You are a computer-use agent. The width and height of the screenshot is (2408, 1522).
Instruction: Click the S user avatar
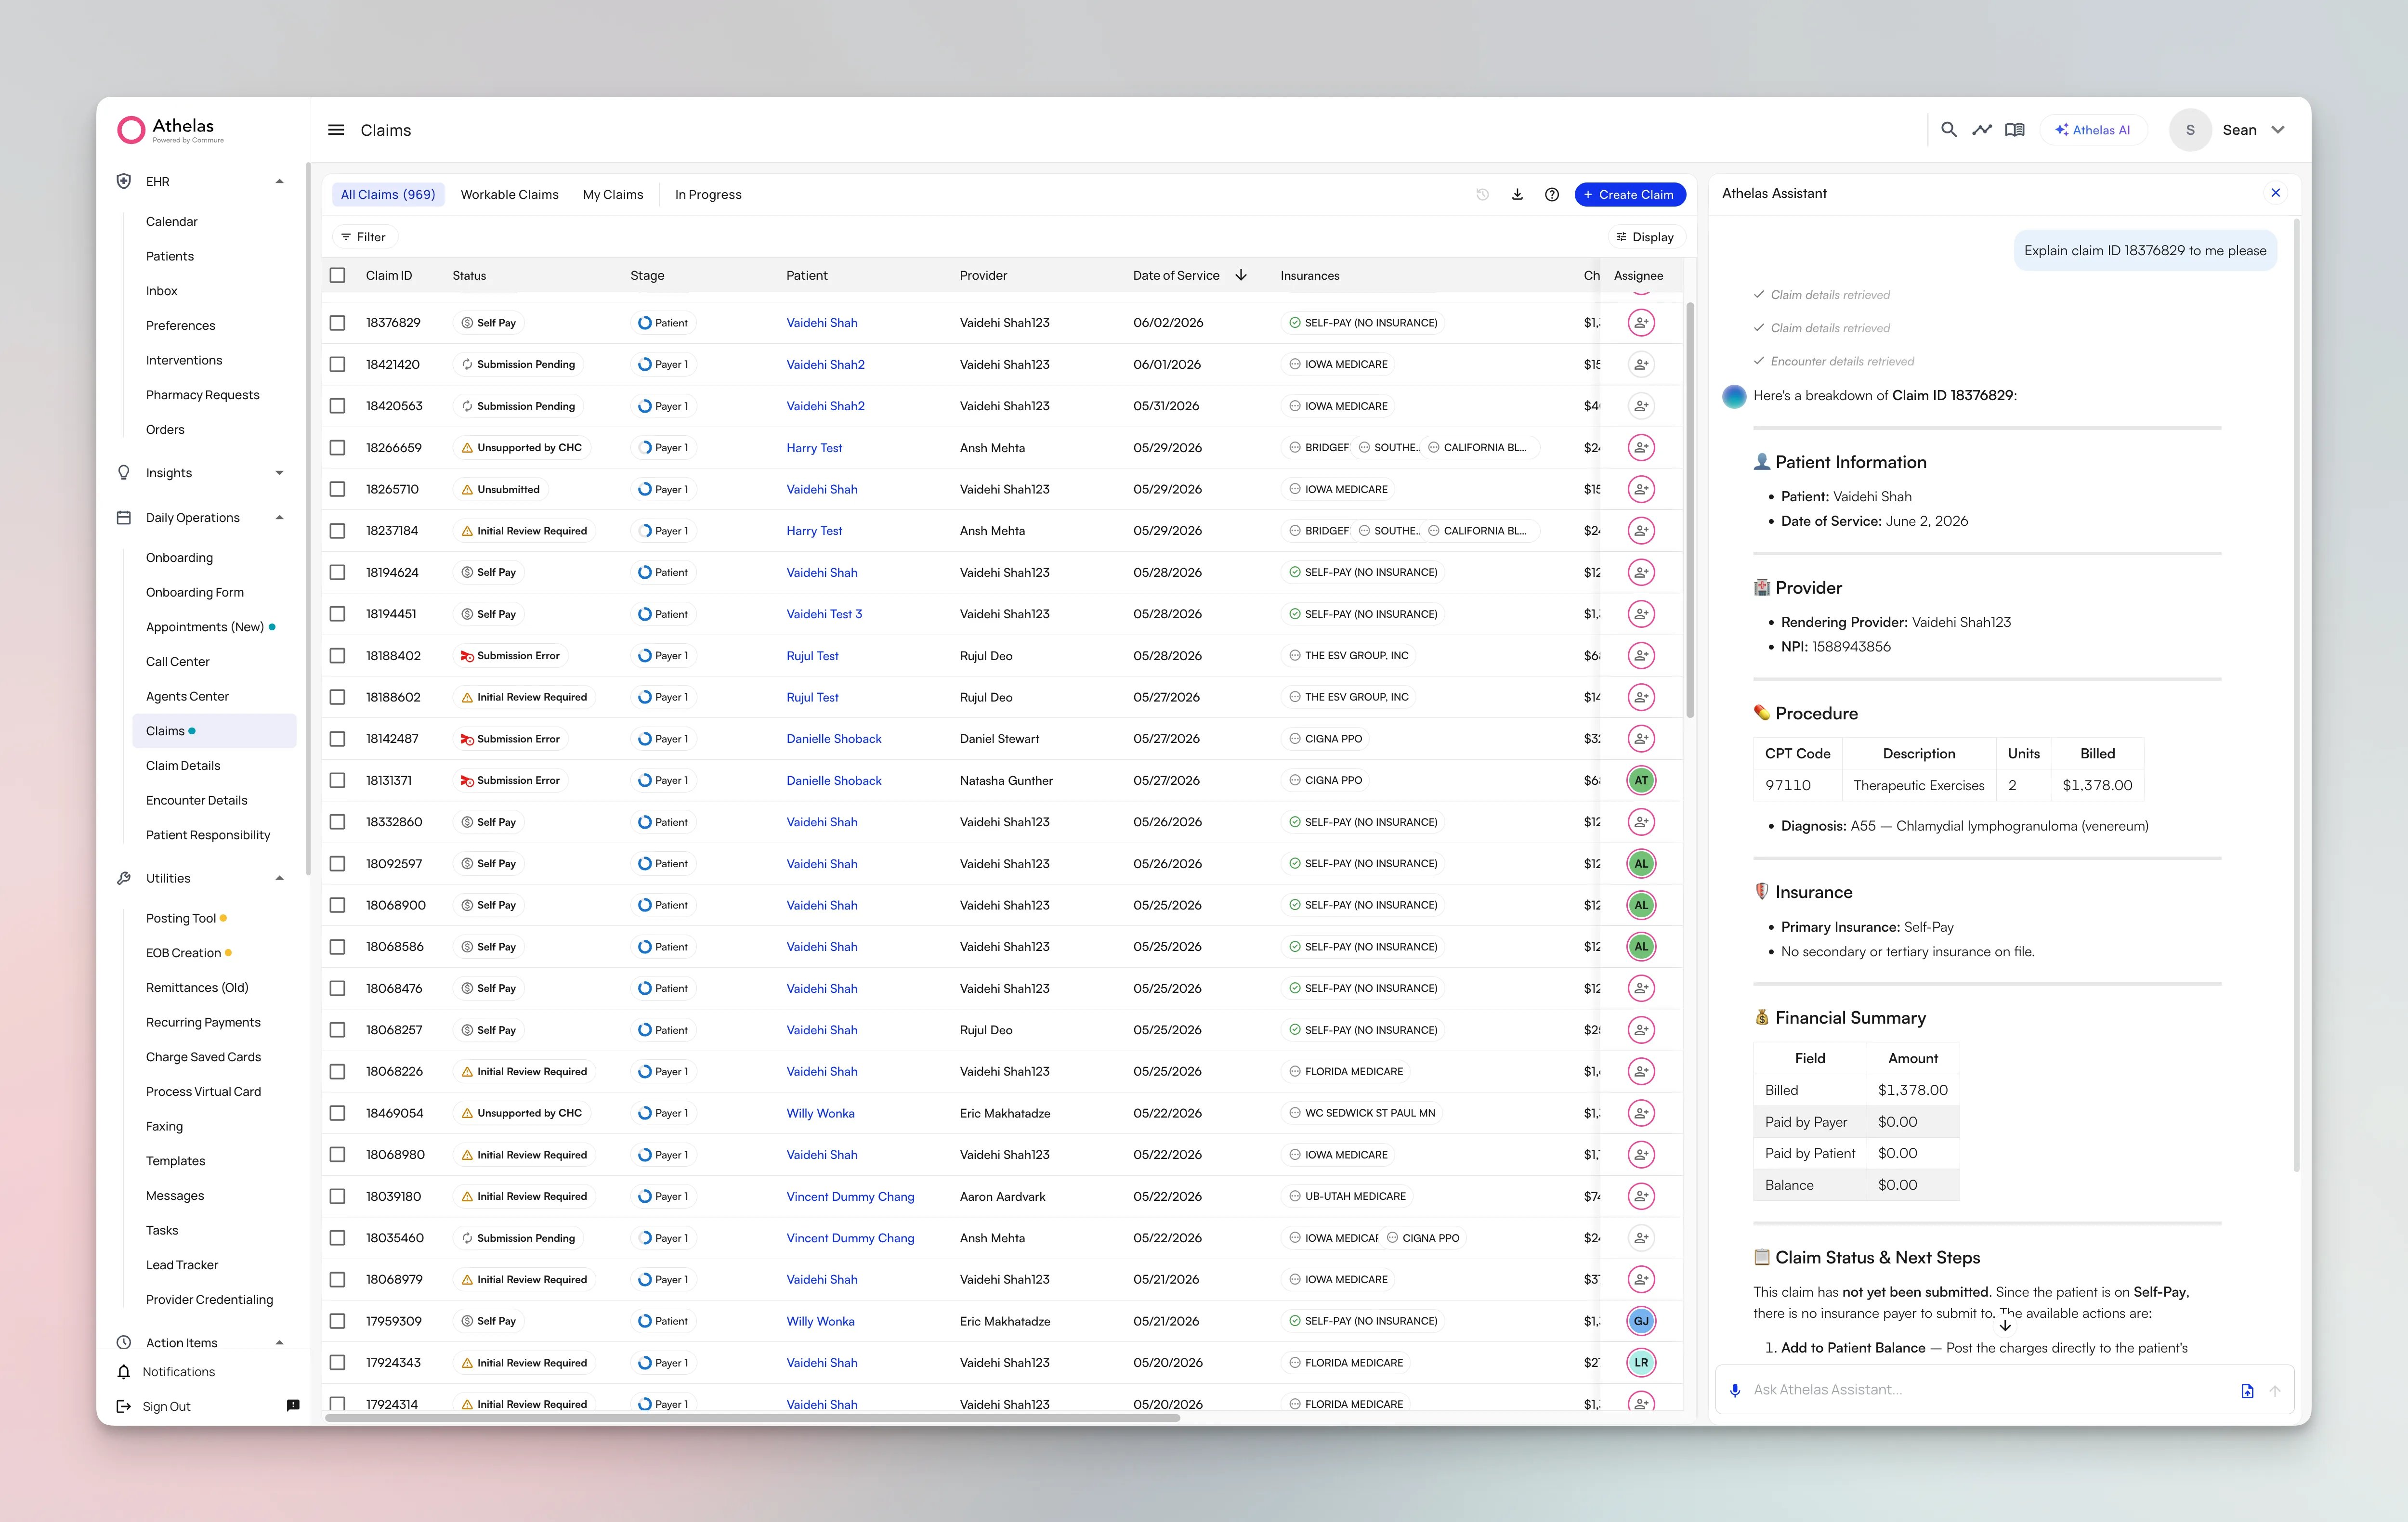pyautogui.click(x=2190, y=130)
